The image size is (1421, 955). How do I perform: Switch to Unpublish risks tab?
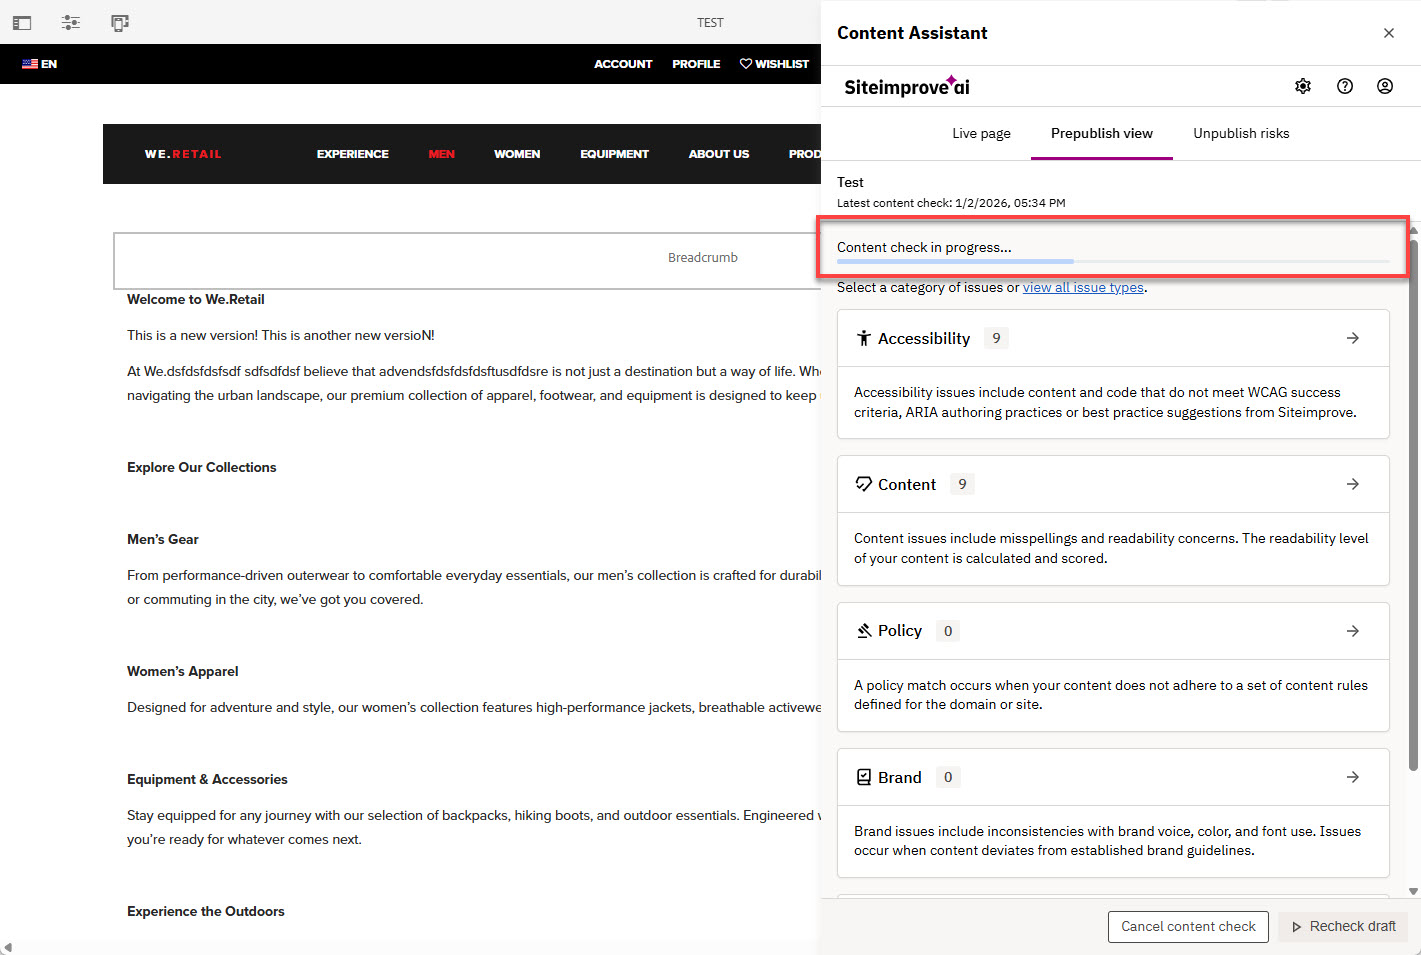click(1241, 133)
